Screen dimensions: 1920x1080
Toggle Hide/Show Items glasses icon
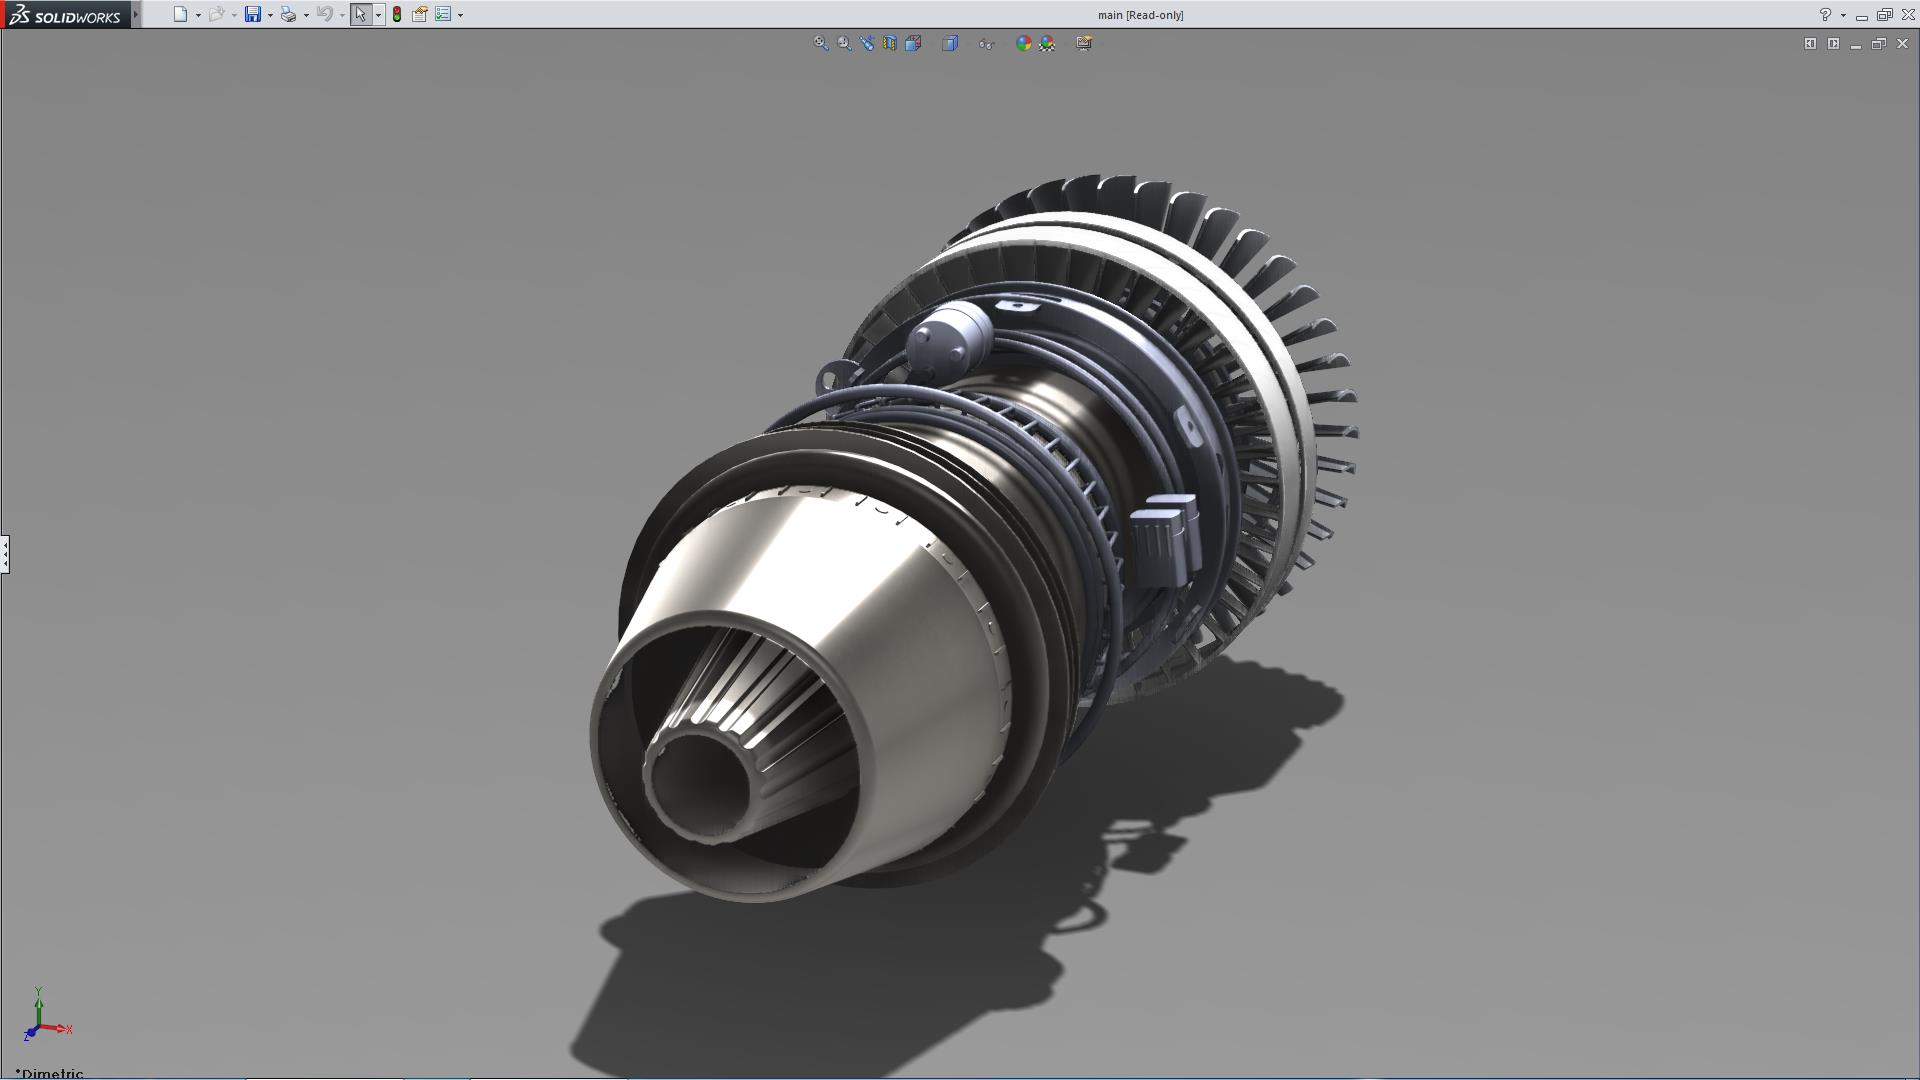pos(986,43)
